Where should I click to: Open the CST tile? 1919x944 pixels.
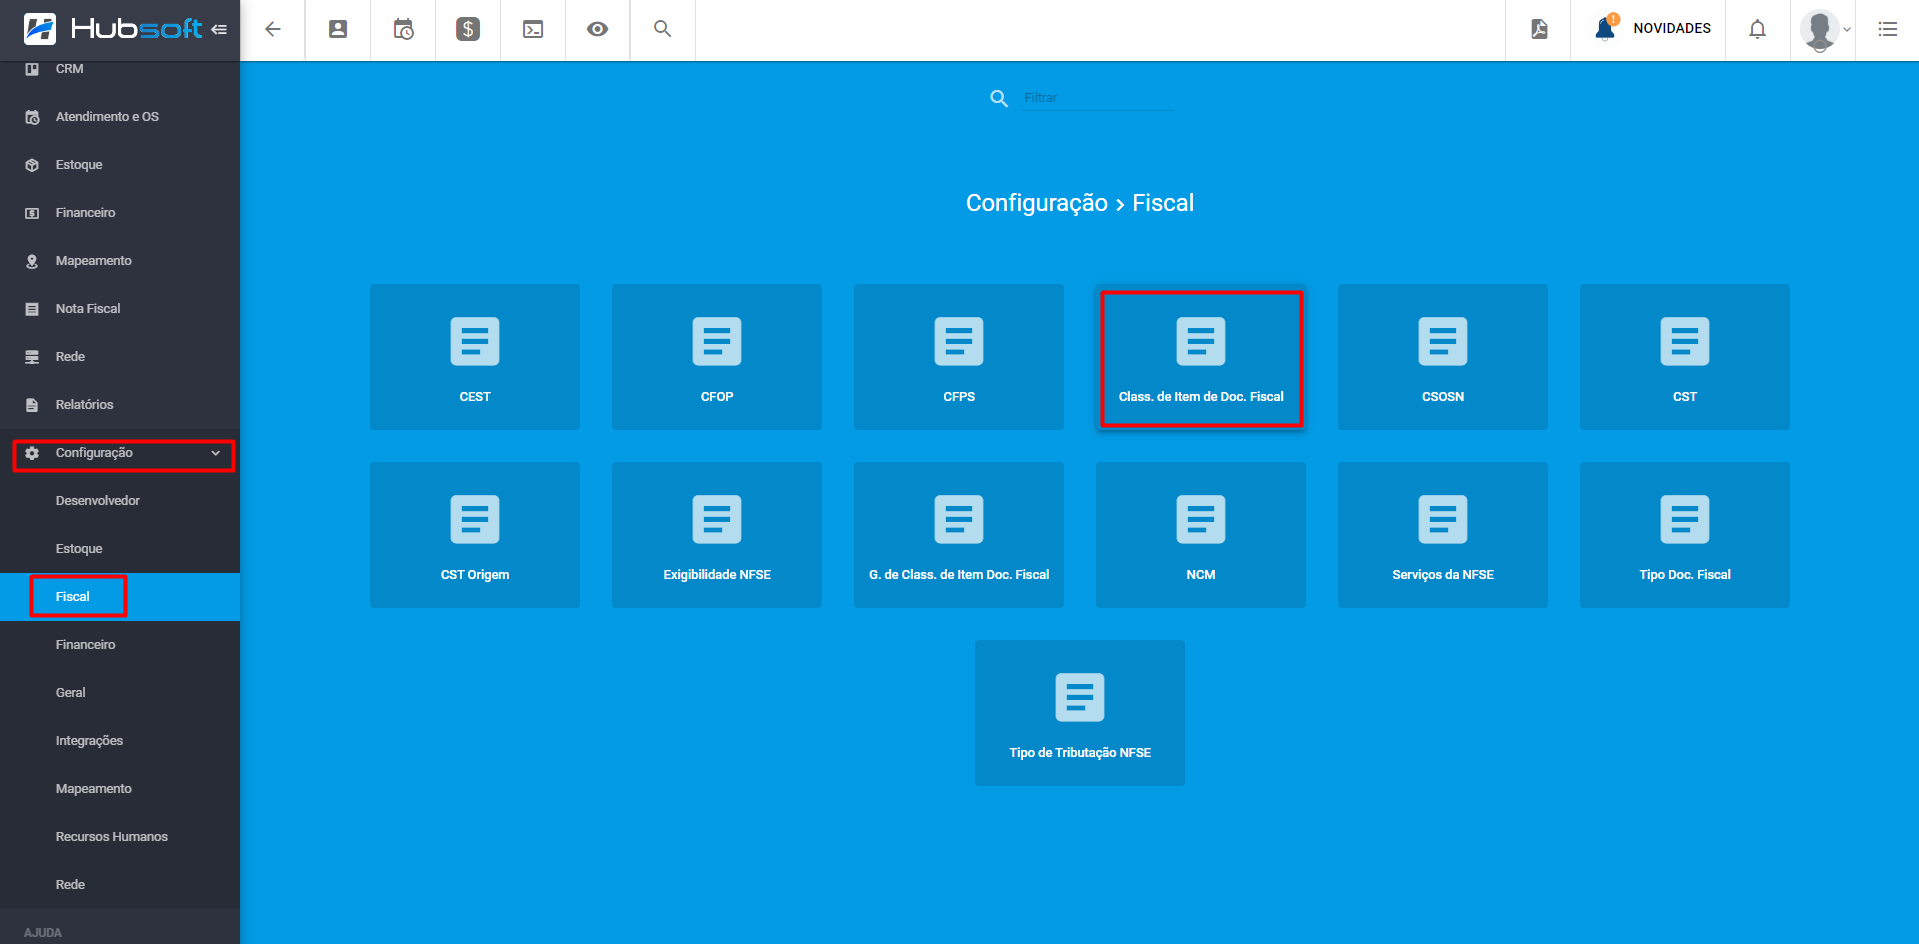1685,357
